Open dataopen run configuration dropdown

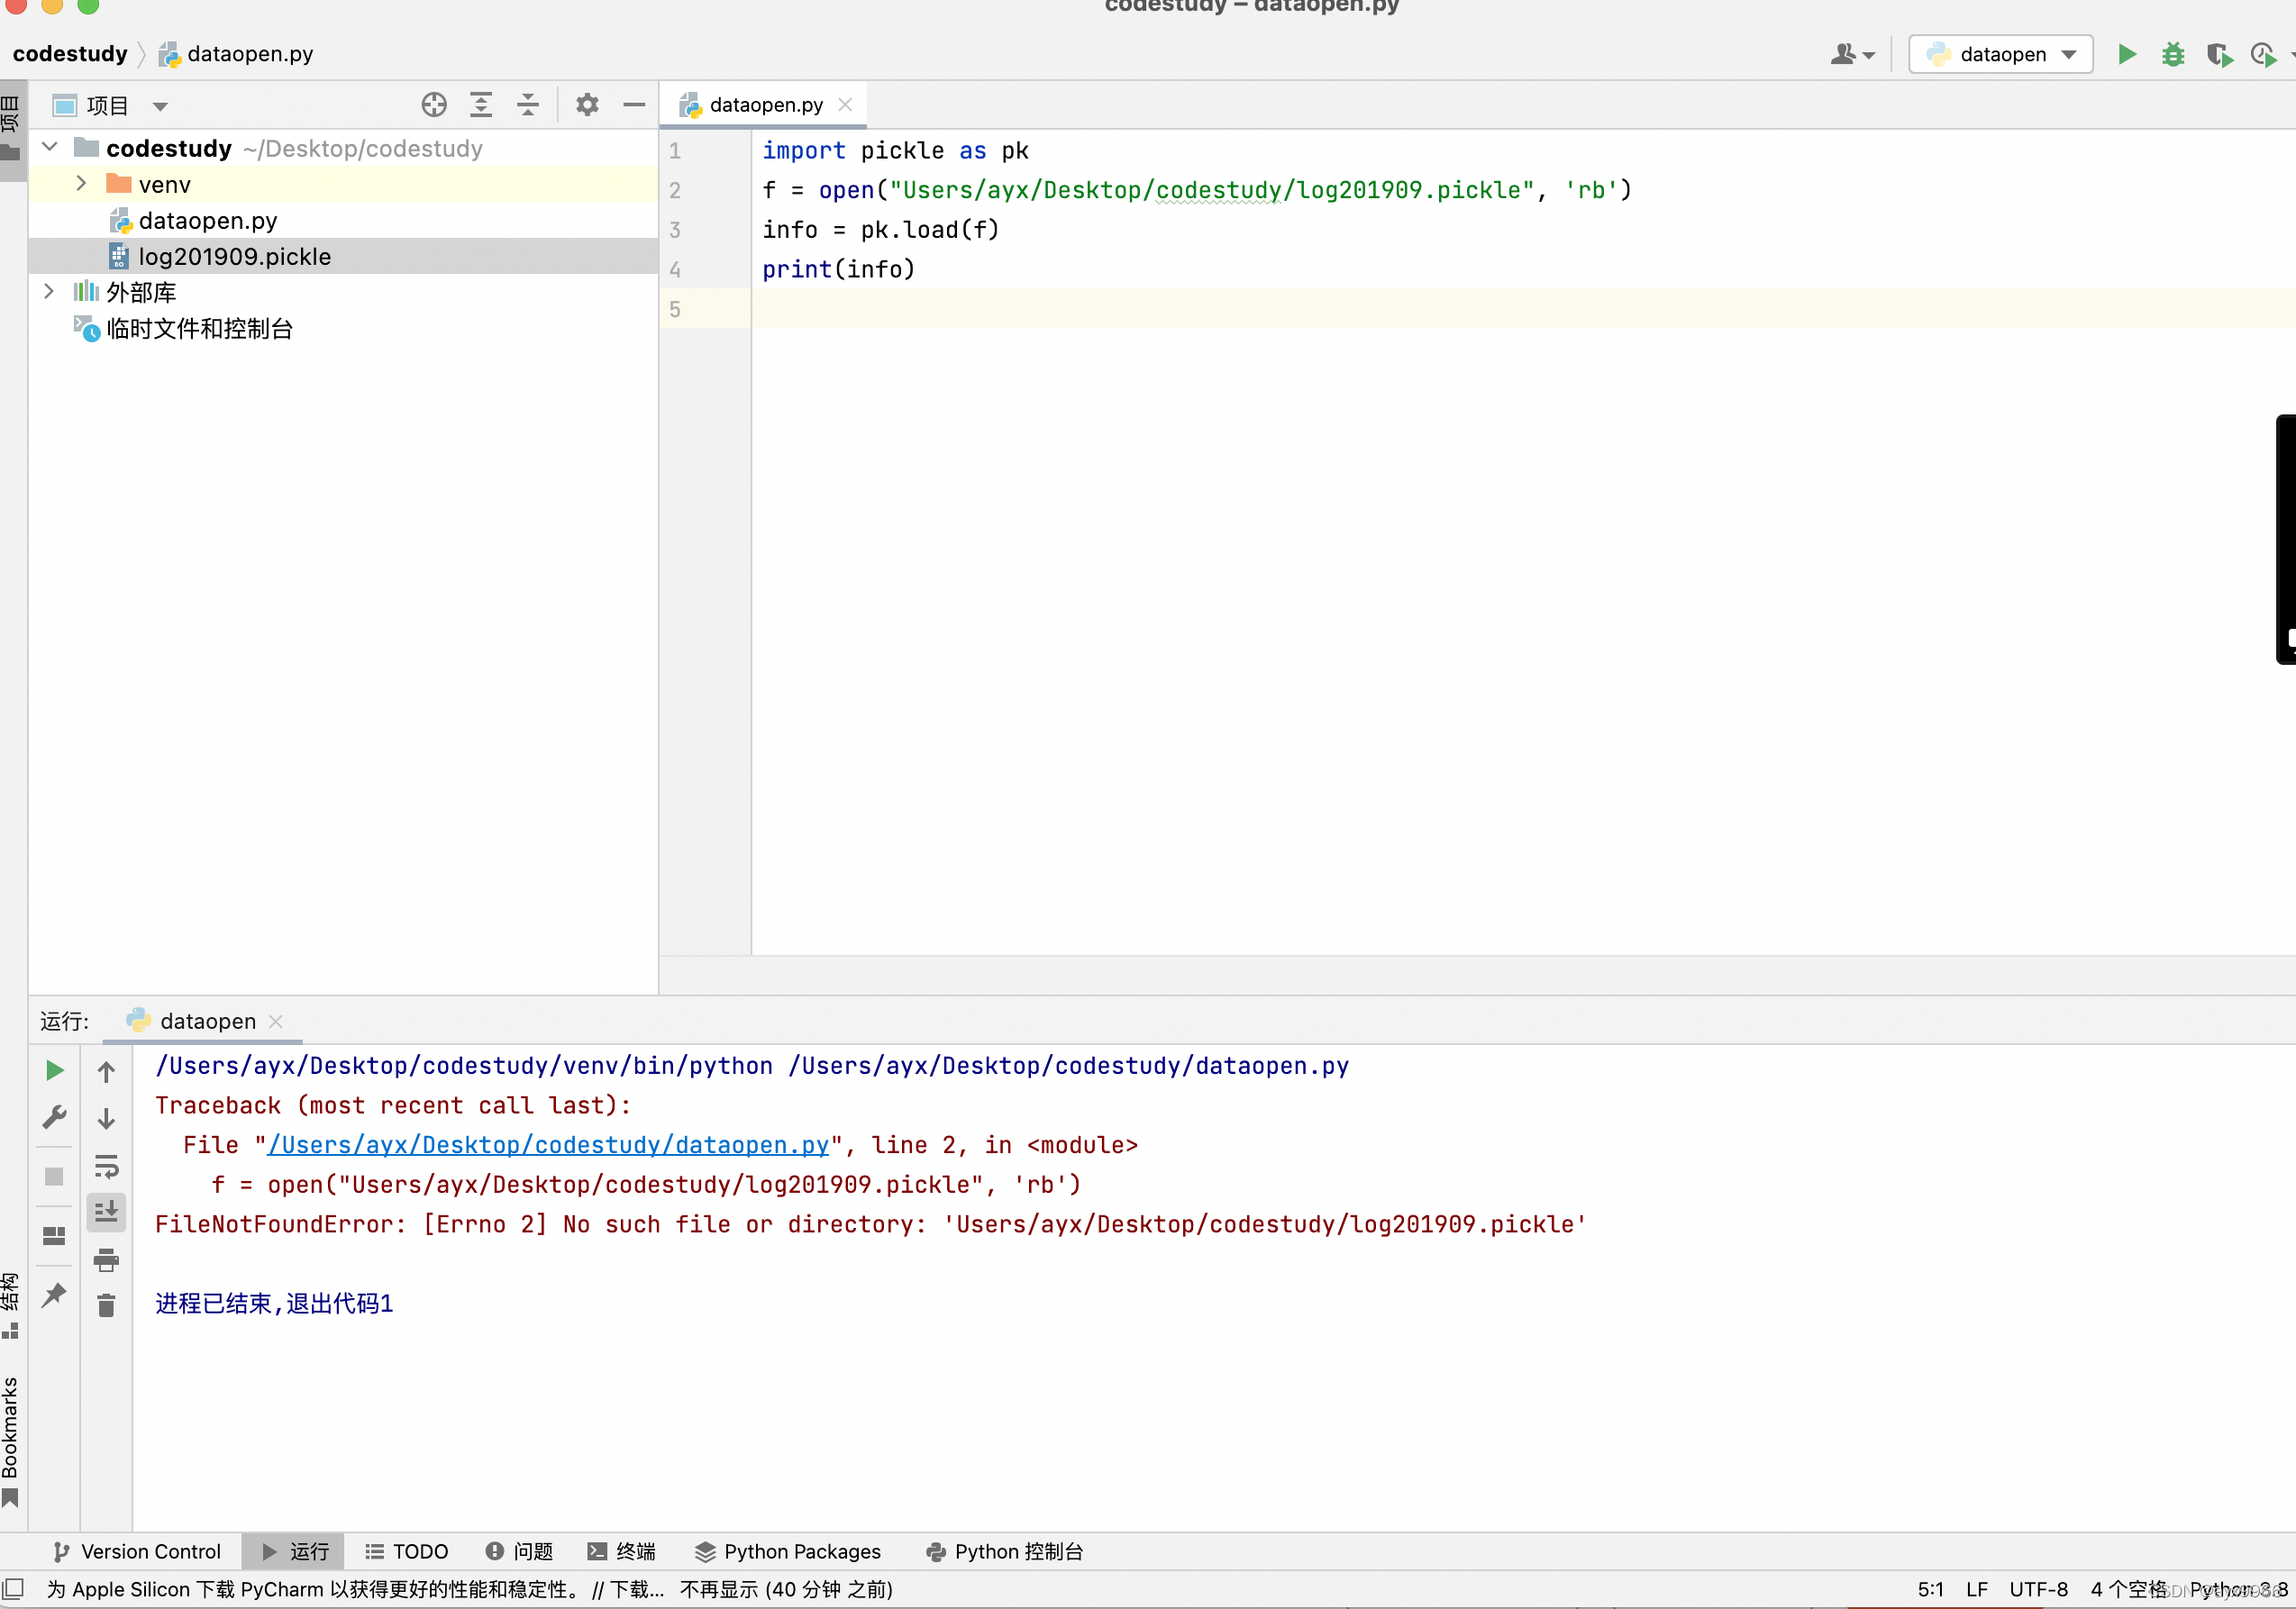coord(2001,54)
